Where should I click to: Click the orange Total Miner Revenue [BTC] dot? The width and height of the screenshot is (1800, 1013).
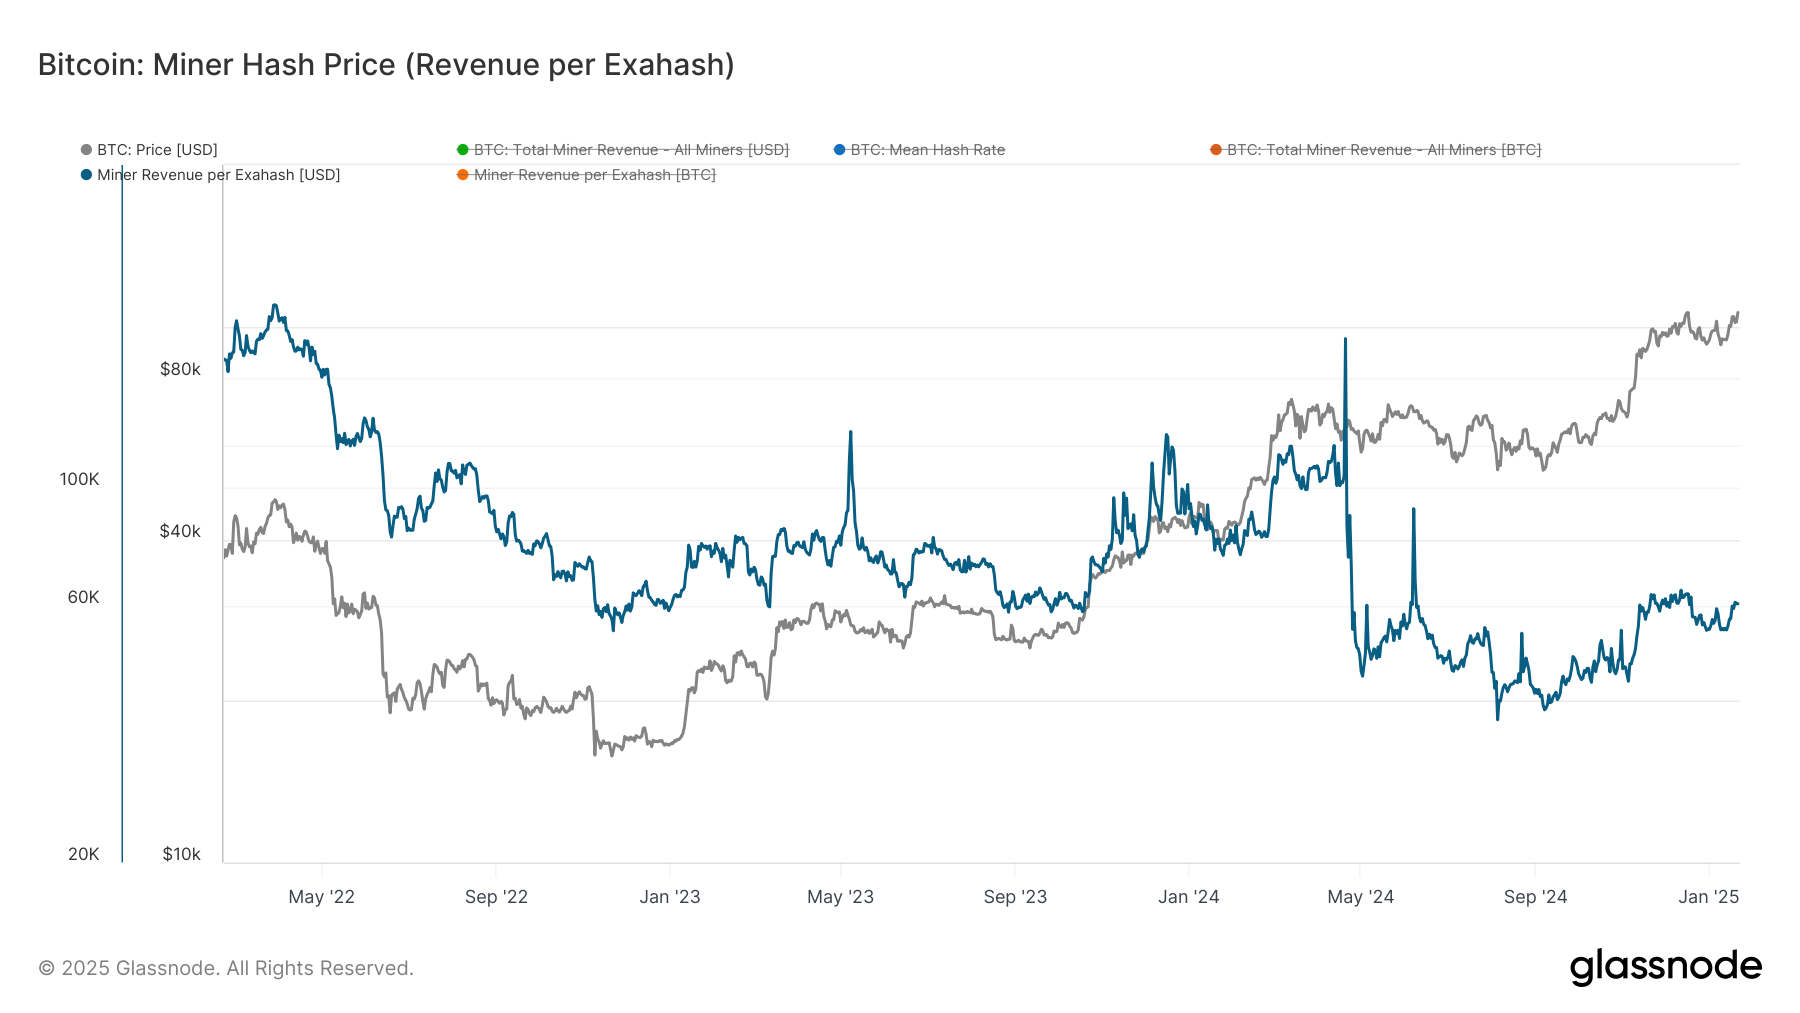pos(1214,149)
